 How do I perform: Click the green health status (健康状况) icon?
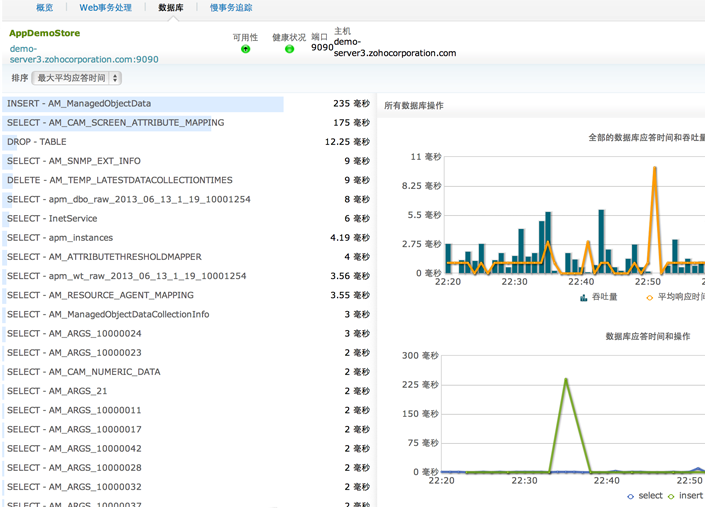(290, 49)
